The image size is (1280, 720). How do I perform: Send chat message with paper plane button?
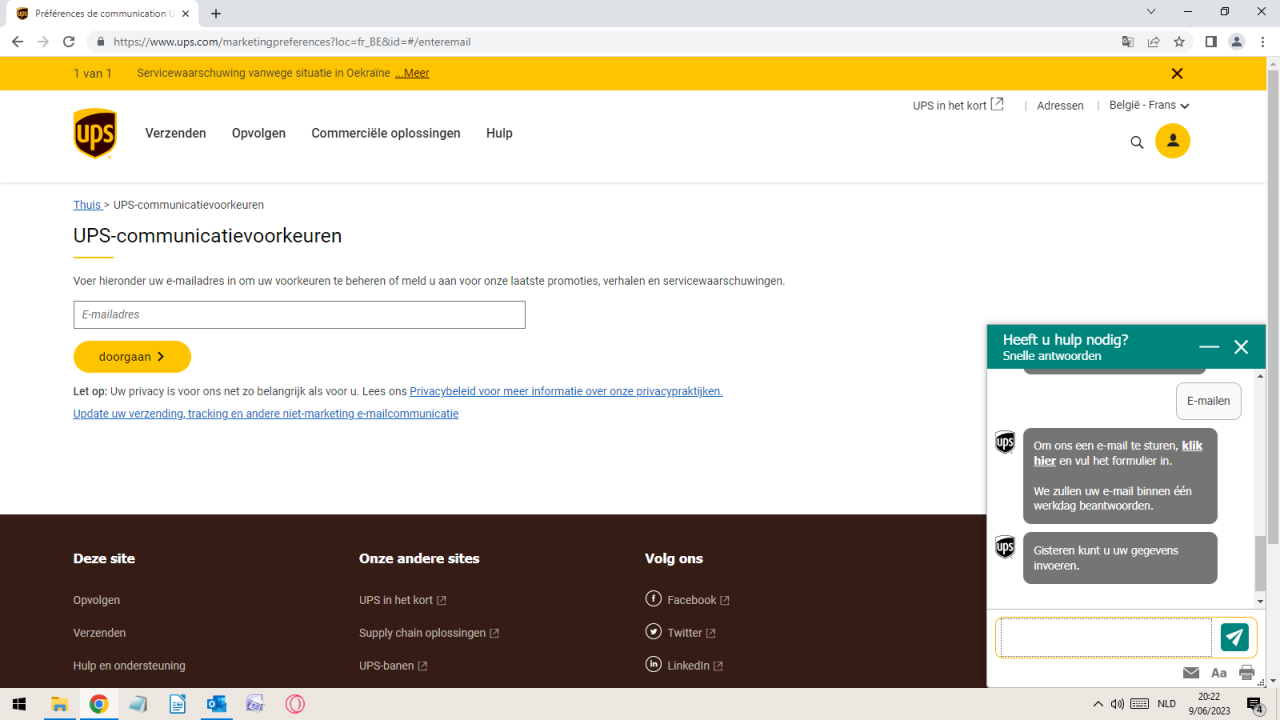[1235, 637]
